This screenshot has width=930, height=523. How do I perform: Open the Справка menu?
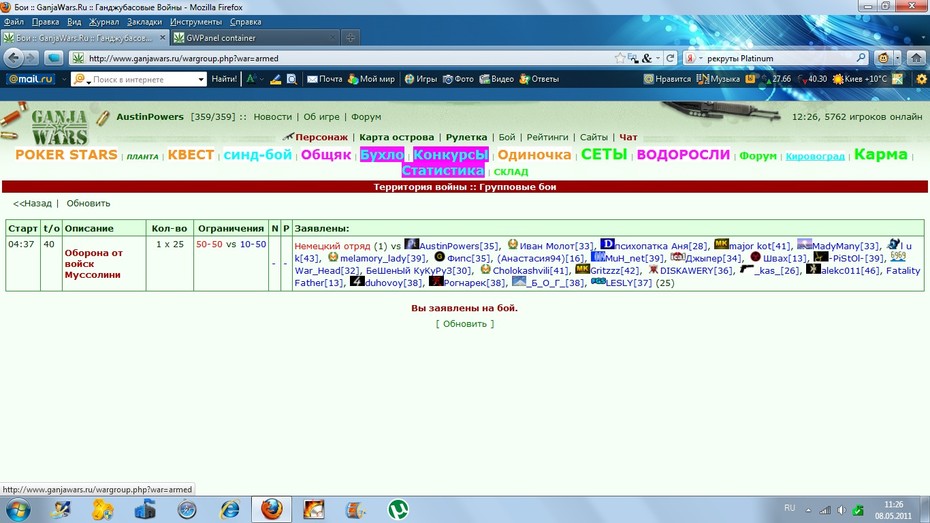pyautogui.click(x=245, y=22)
